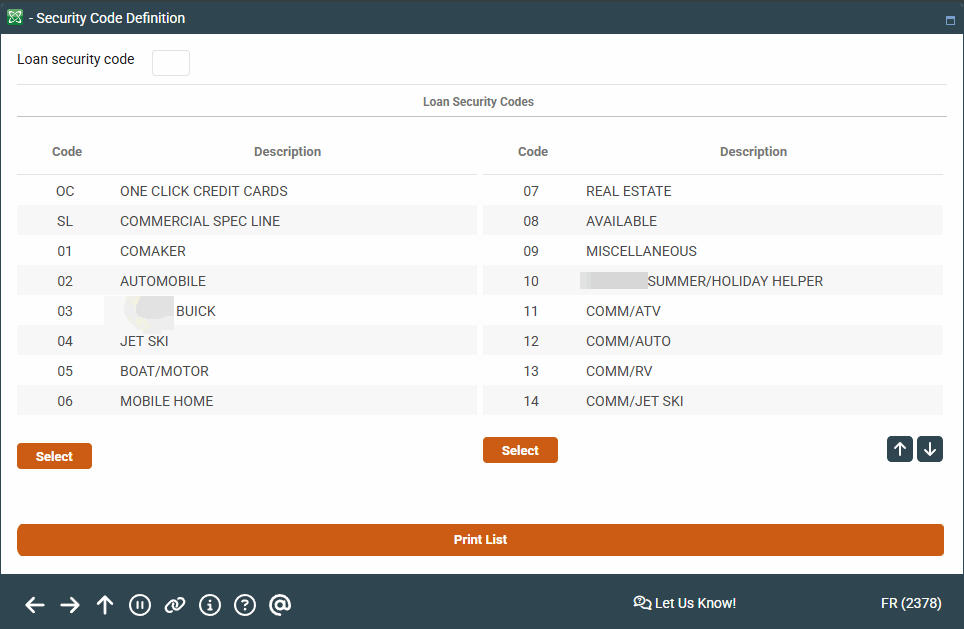
Task: Click the Let Us Know! link
Action: (x=685, y=603)
